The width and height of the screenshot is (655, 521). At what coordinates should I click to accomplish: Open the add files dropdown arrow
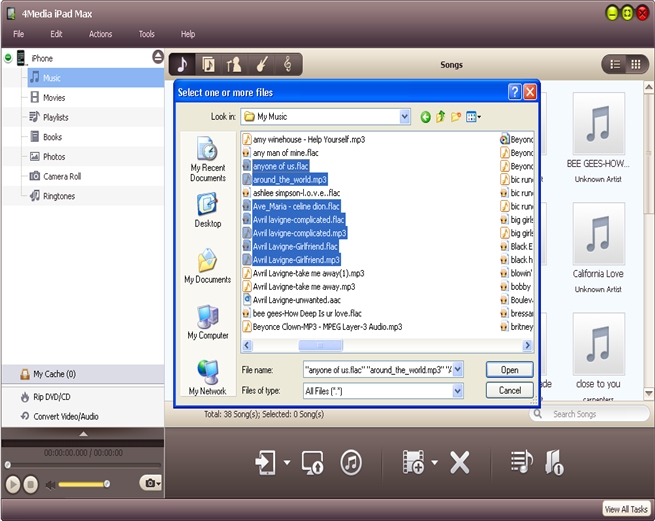[x=434, y=462]
